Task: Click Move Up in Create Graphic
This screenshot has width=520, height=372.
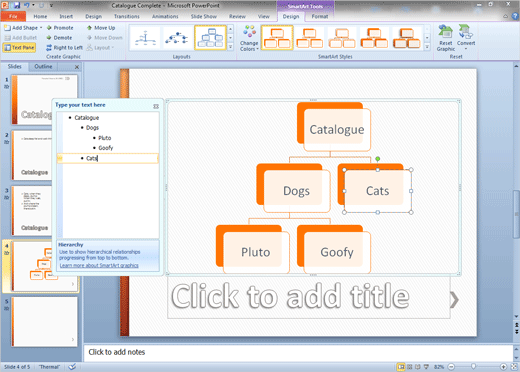Action: 101,28
